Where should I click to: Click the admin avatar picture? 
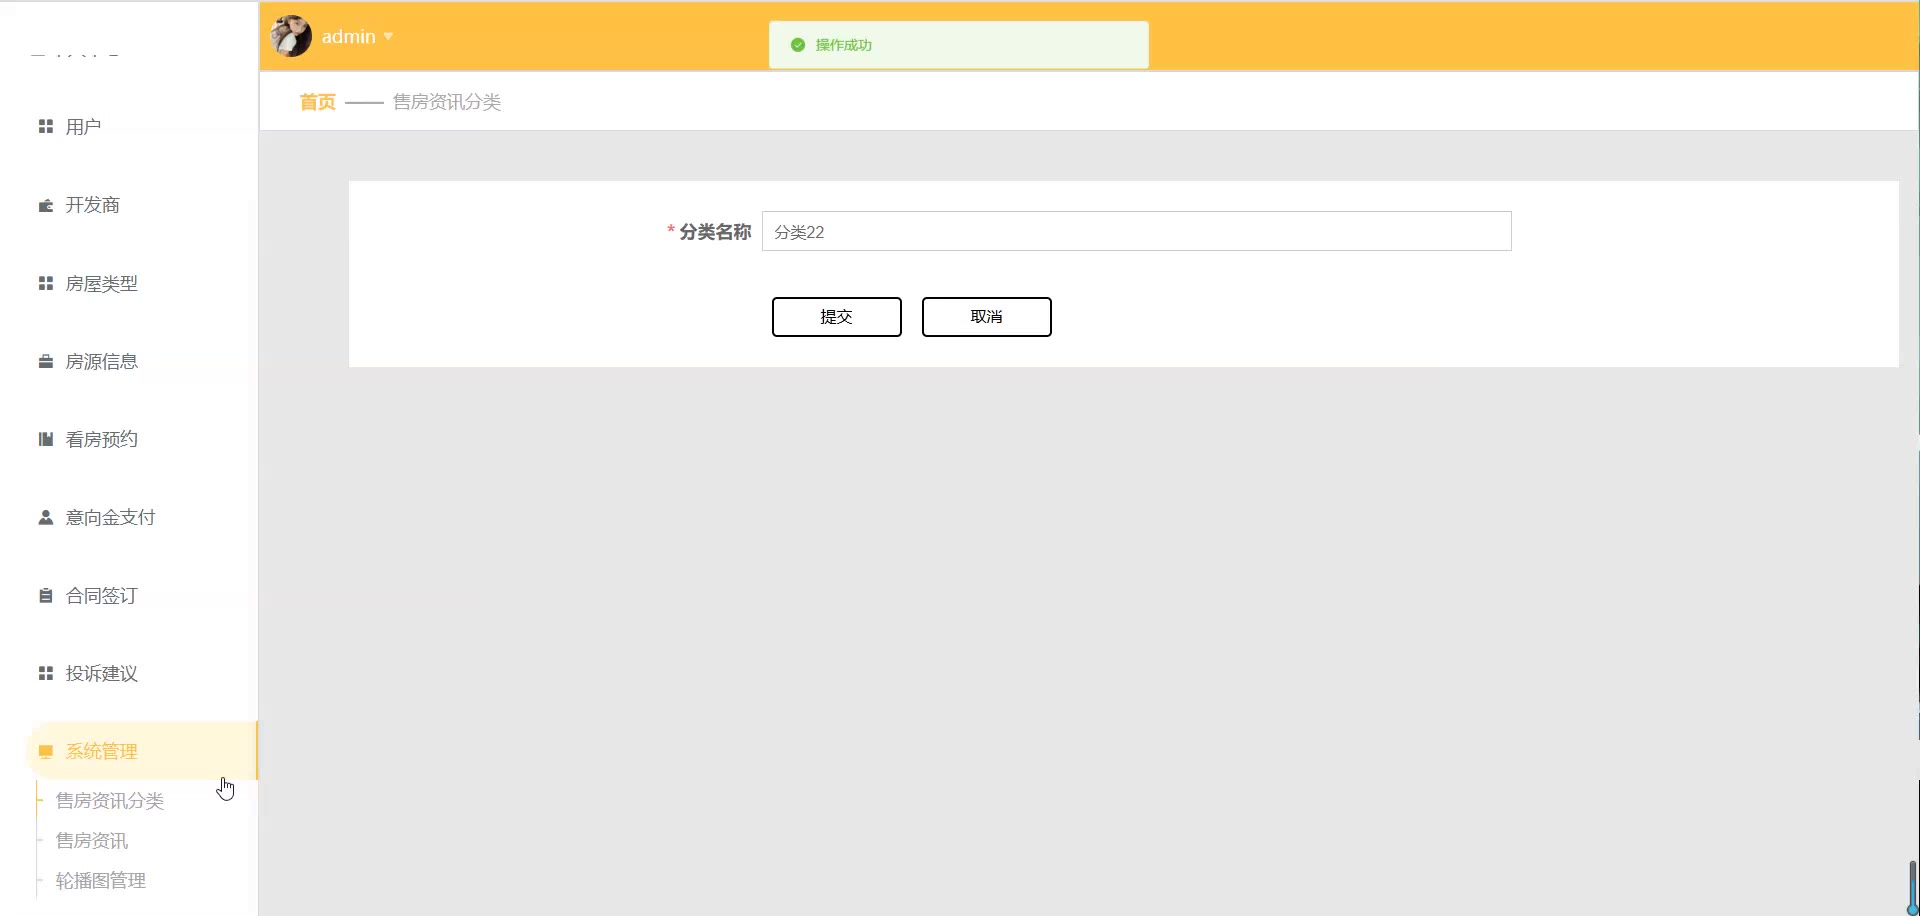[291, 36]
